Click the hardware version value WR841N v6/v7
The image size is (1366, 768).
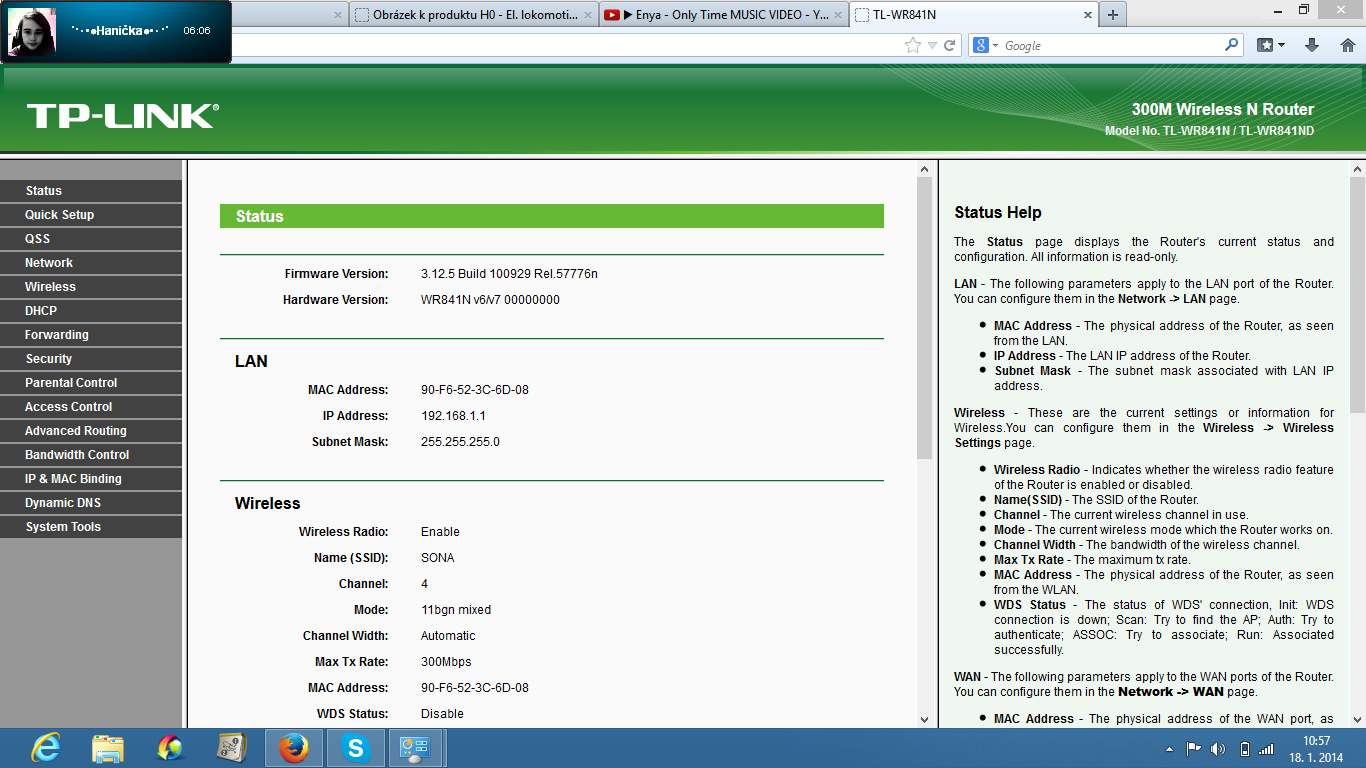coord(490,300)
